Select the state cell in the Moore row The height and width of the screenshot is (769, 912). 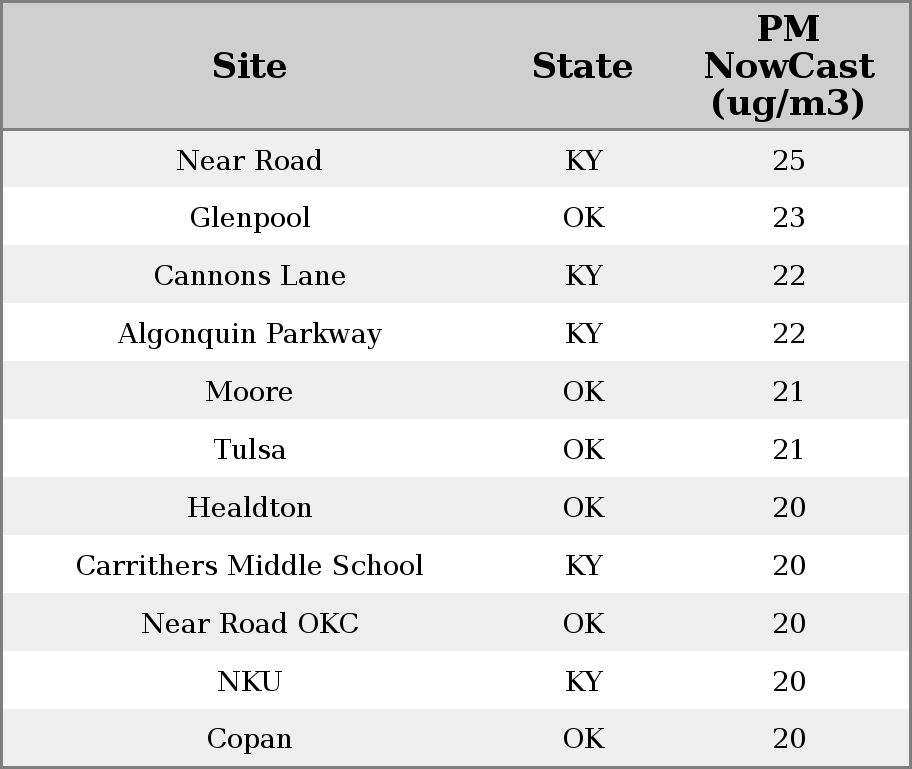[x=583, y=392]
